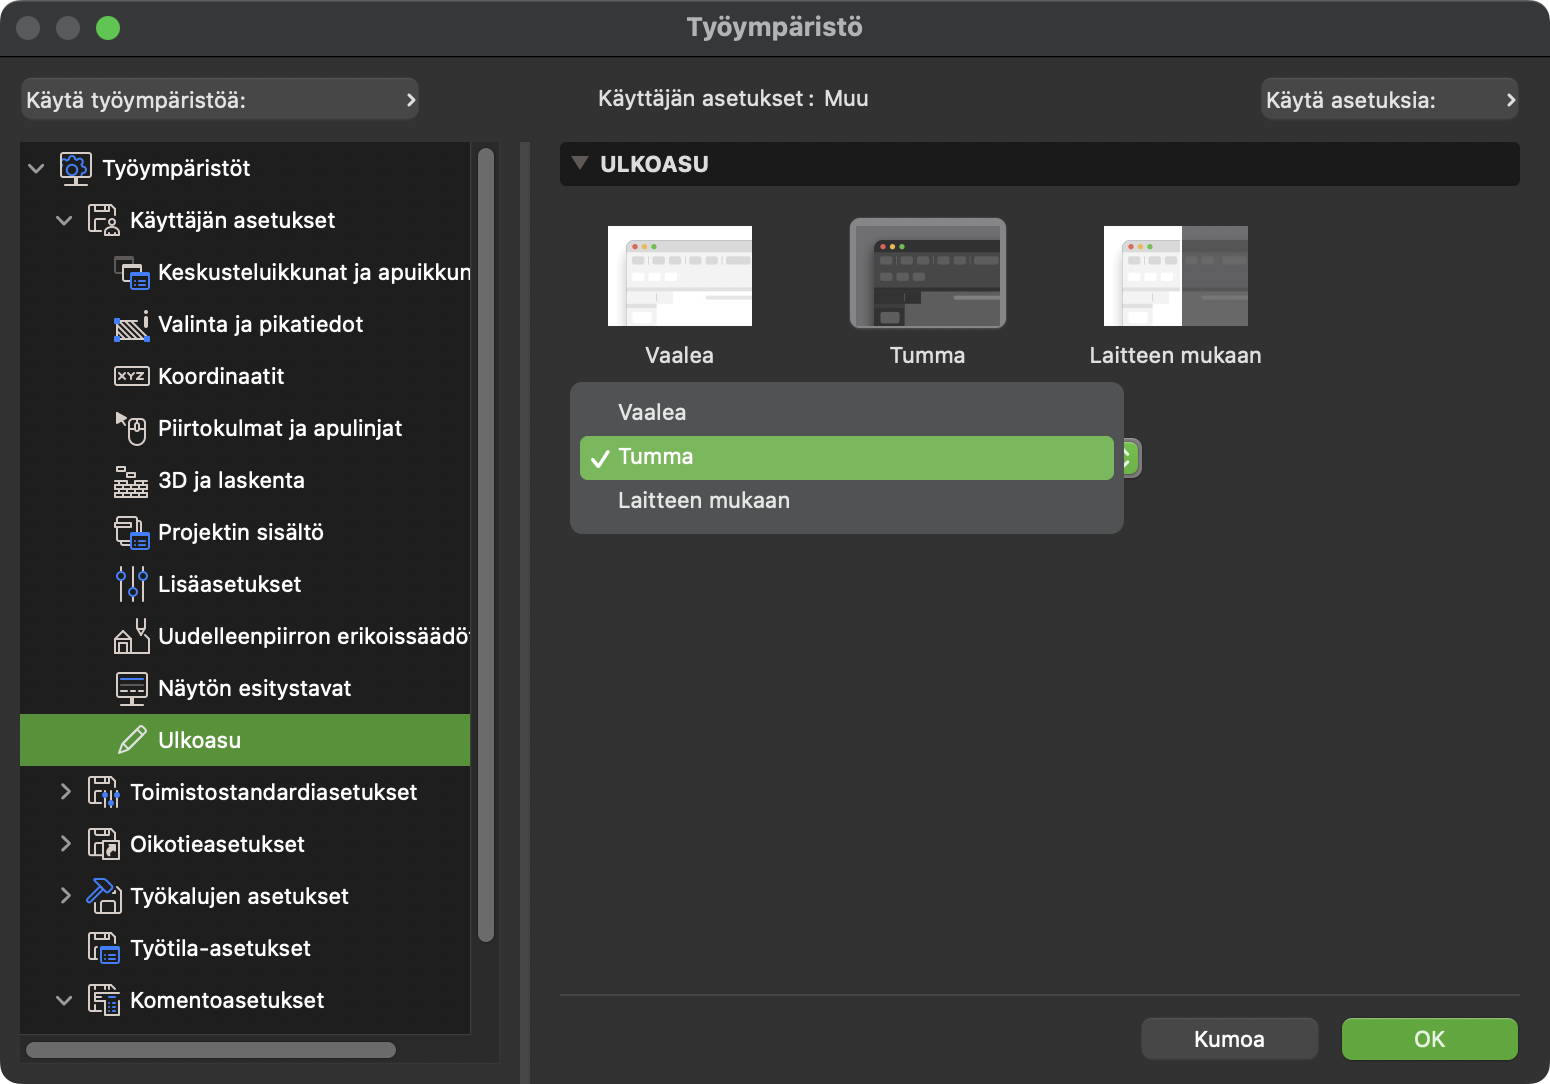Screen dimensions: 1550x1084
Task: Choose the Vaalea light theme thumbnail
Action: (679, 276)
